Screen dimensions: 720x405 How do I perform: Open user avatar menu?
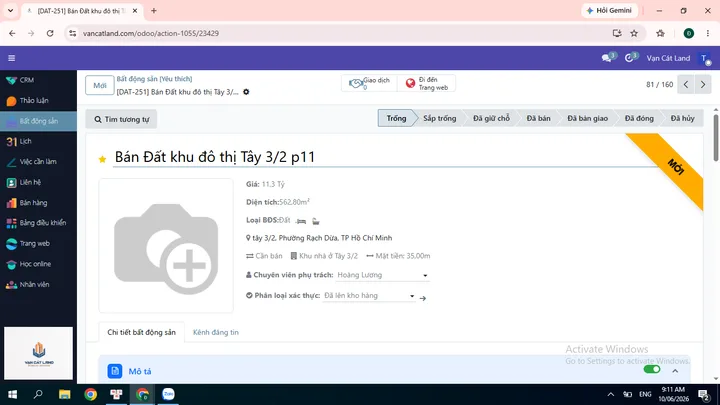pos(704,58)
